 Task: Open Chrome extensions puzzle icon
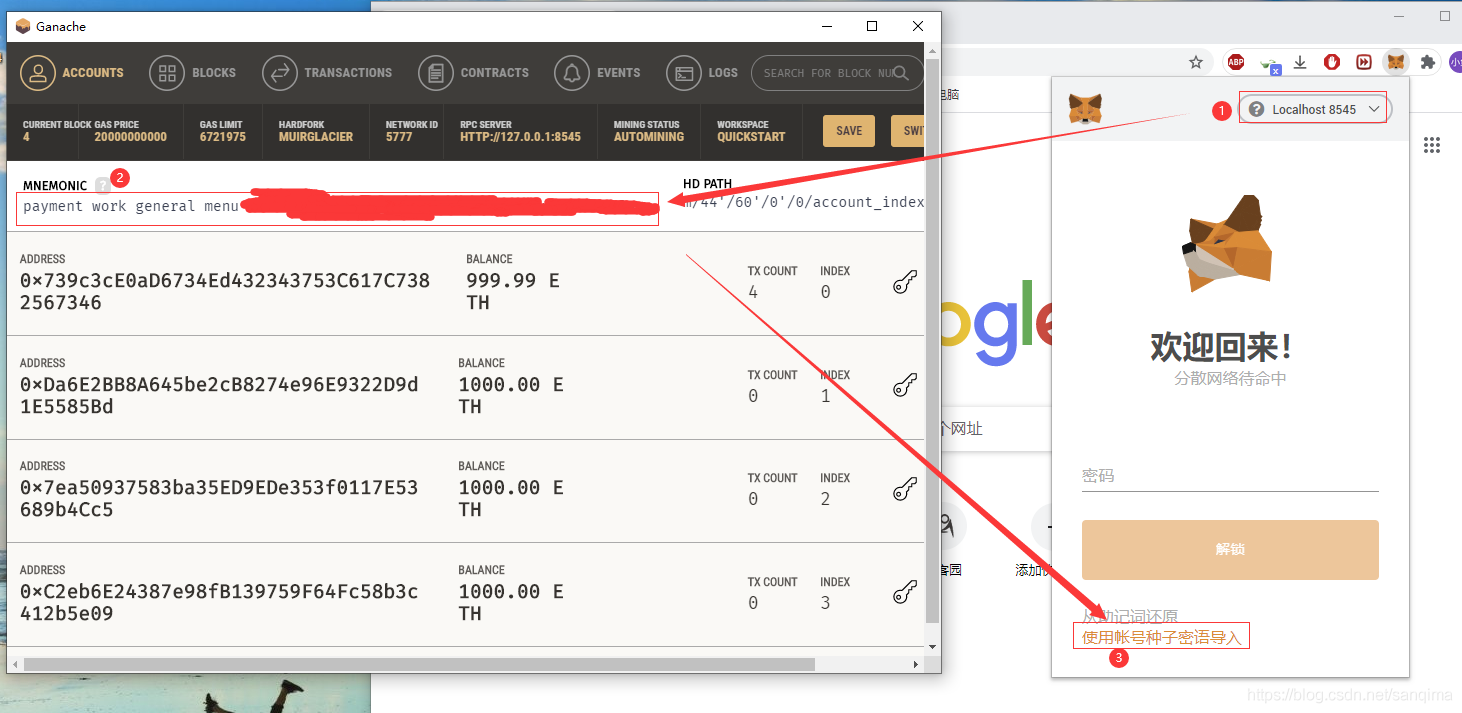pos(1428,62)
